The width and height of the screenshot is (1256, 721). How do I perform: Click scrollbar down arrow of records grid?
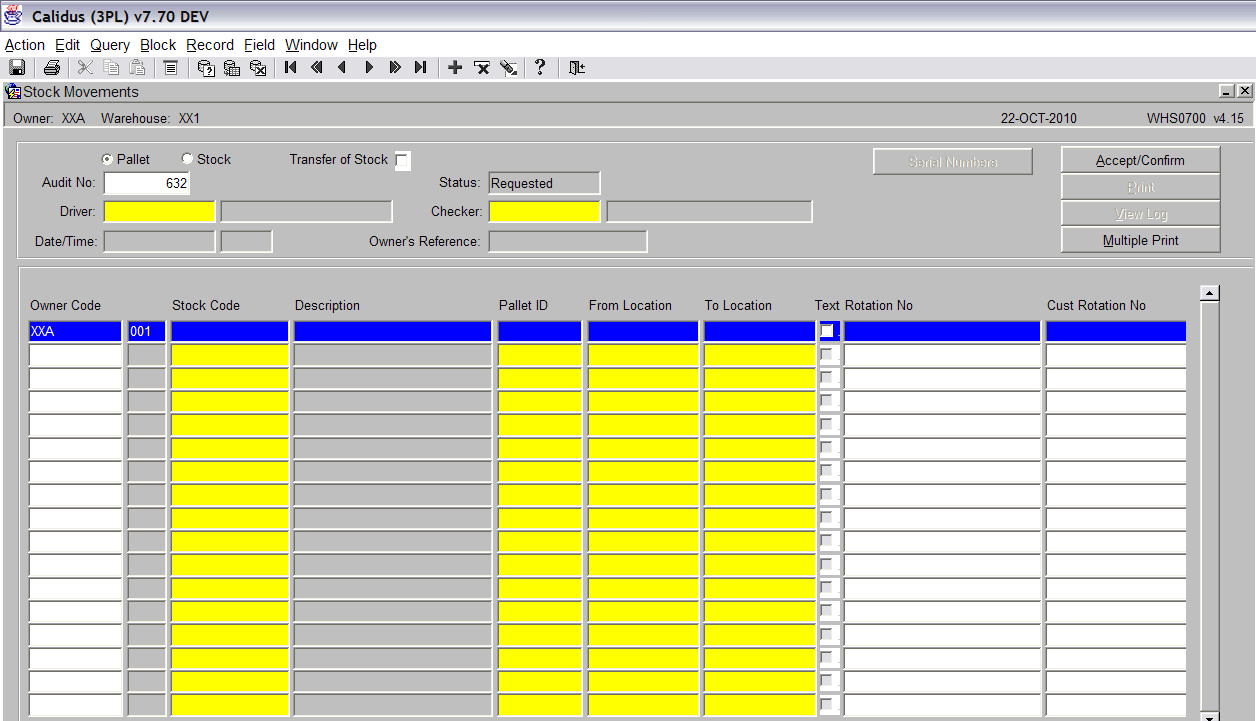tap(1209, 717)
